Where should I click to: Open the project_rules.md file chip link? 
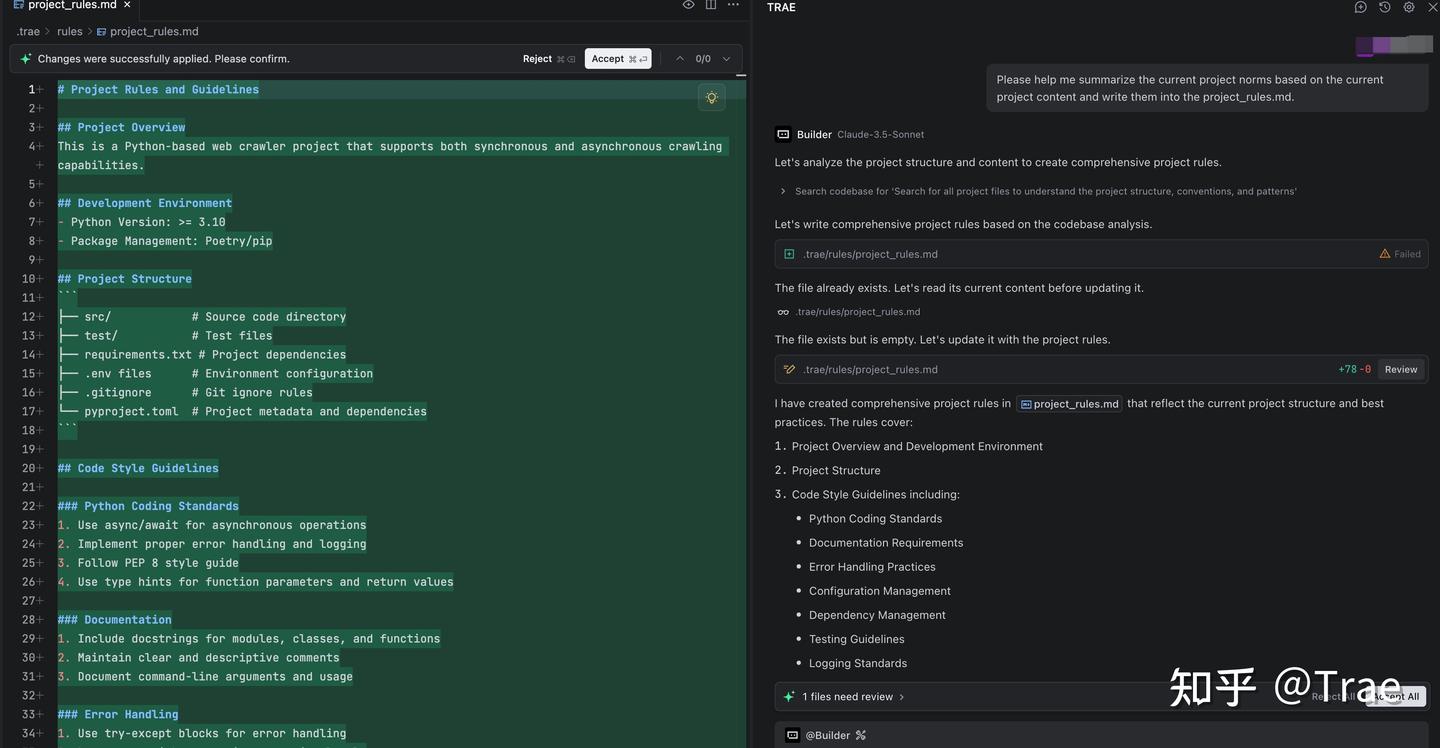tap(1069, 404)
